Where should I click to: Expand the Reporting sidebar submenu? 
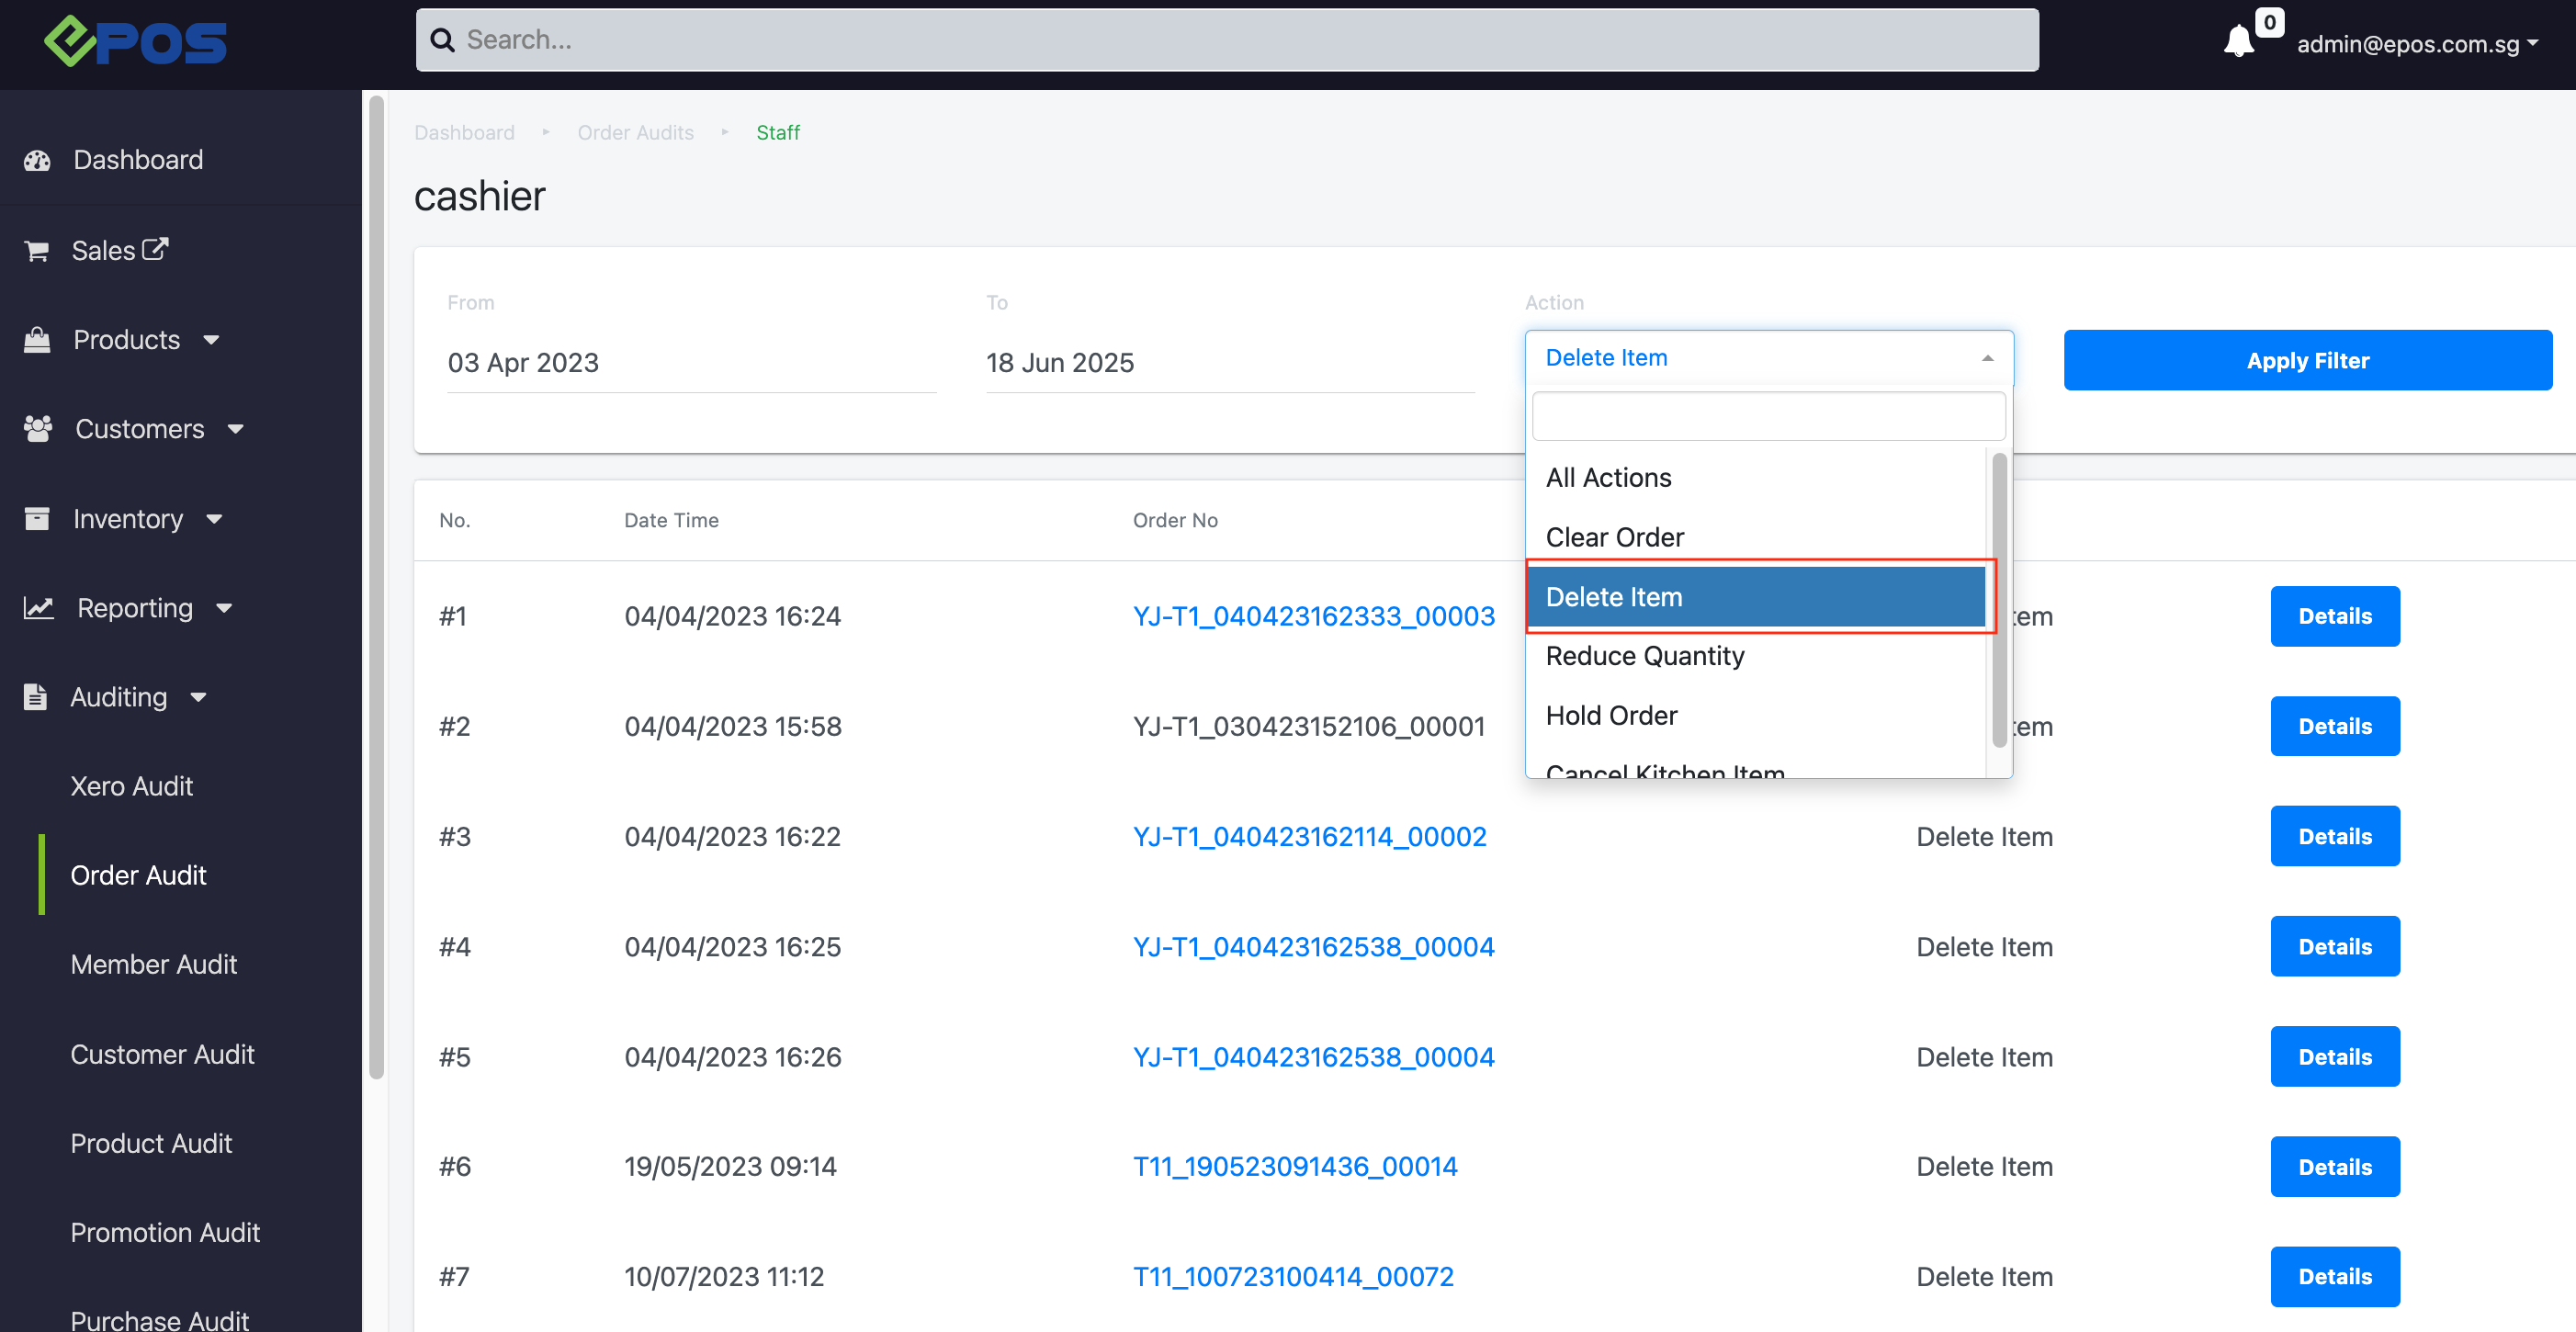(224, 608)
